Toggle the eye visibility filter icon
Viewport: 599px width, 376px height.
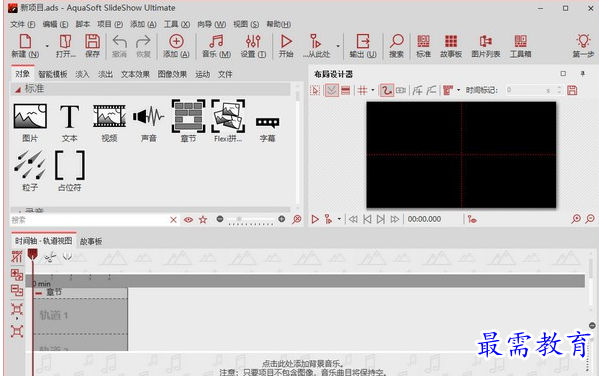[x=188, y=220]
